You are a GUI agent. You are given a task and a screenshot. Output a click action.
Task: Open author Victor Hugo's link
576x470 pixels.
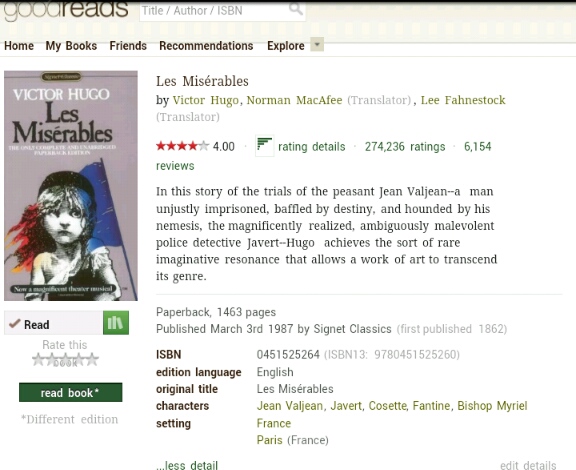pos(206,100)
